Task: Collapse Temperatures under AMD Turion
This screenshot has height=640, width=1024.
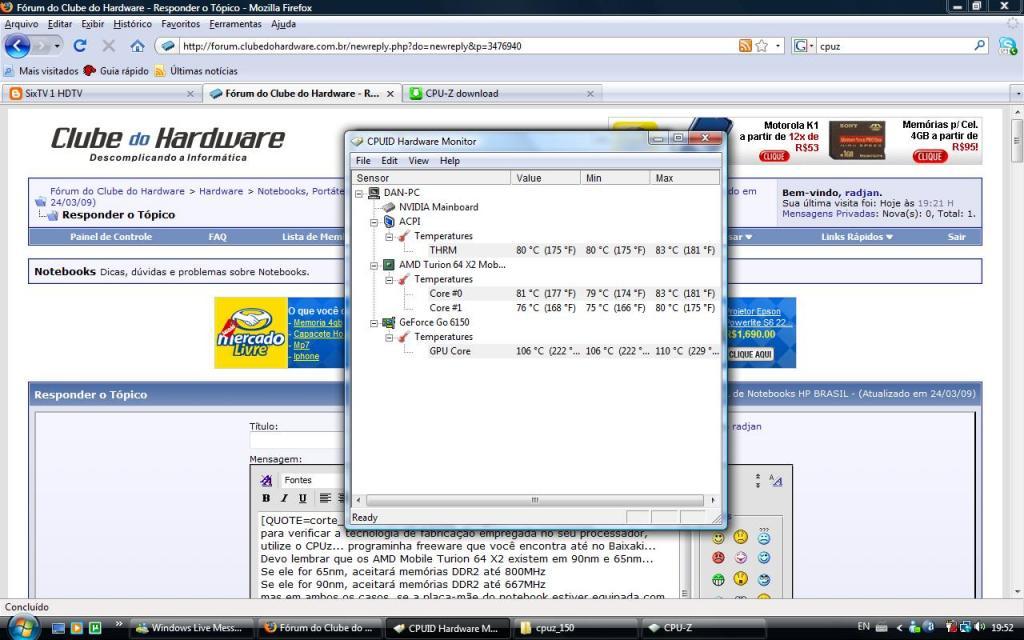Action: (x=389, y=280)
